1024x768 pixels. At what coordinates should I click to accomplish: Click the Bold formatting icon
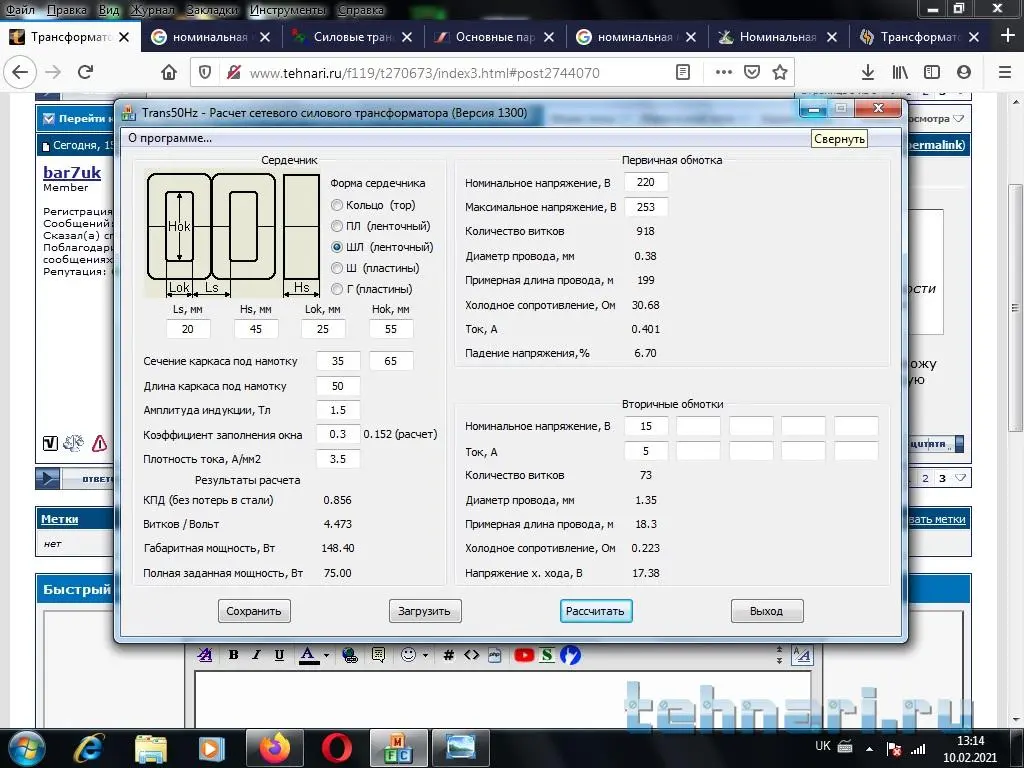233,655
